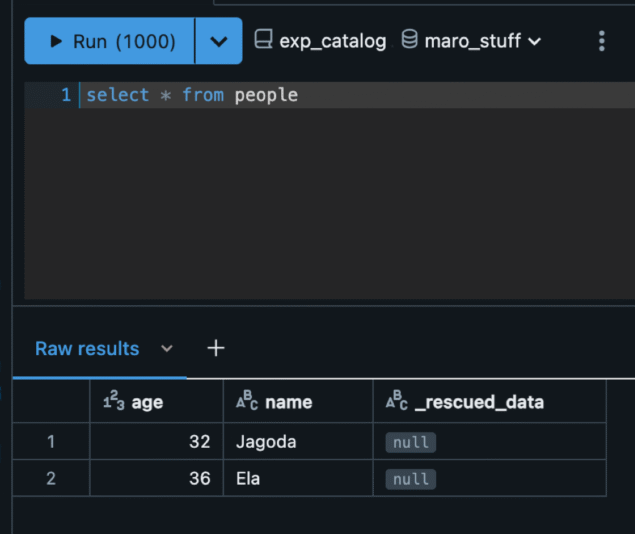The height and width of the screenshot is (534, 635).
Task: Click the numeric type icon beside age
Action: [113, 402]
